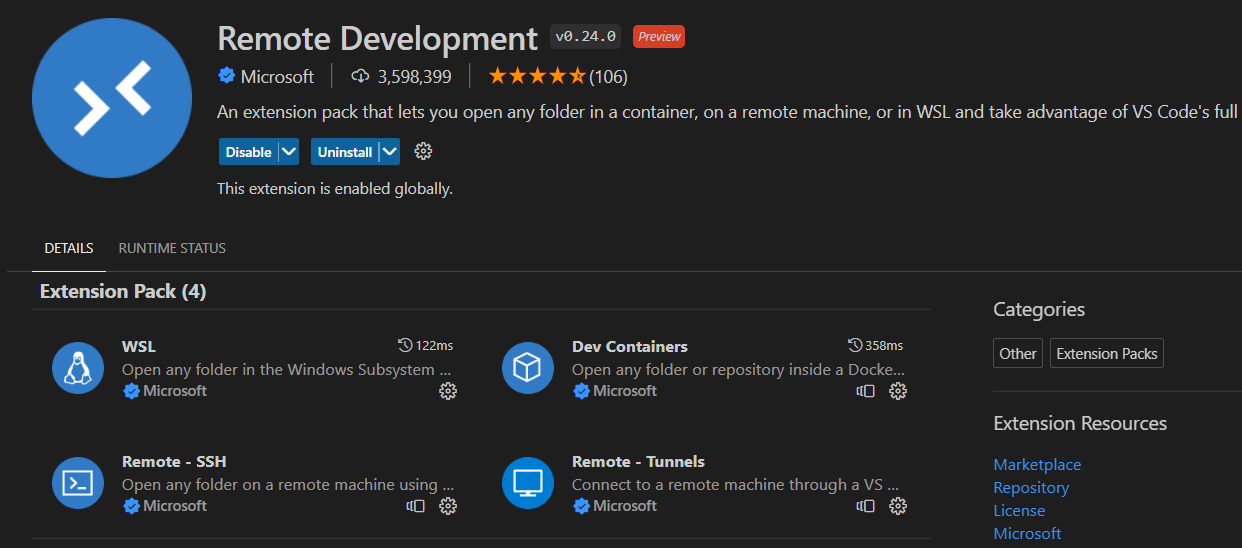Open the manage gear for Remote - Tunnels

[898, 506]
